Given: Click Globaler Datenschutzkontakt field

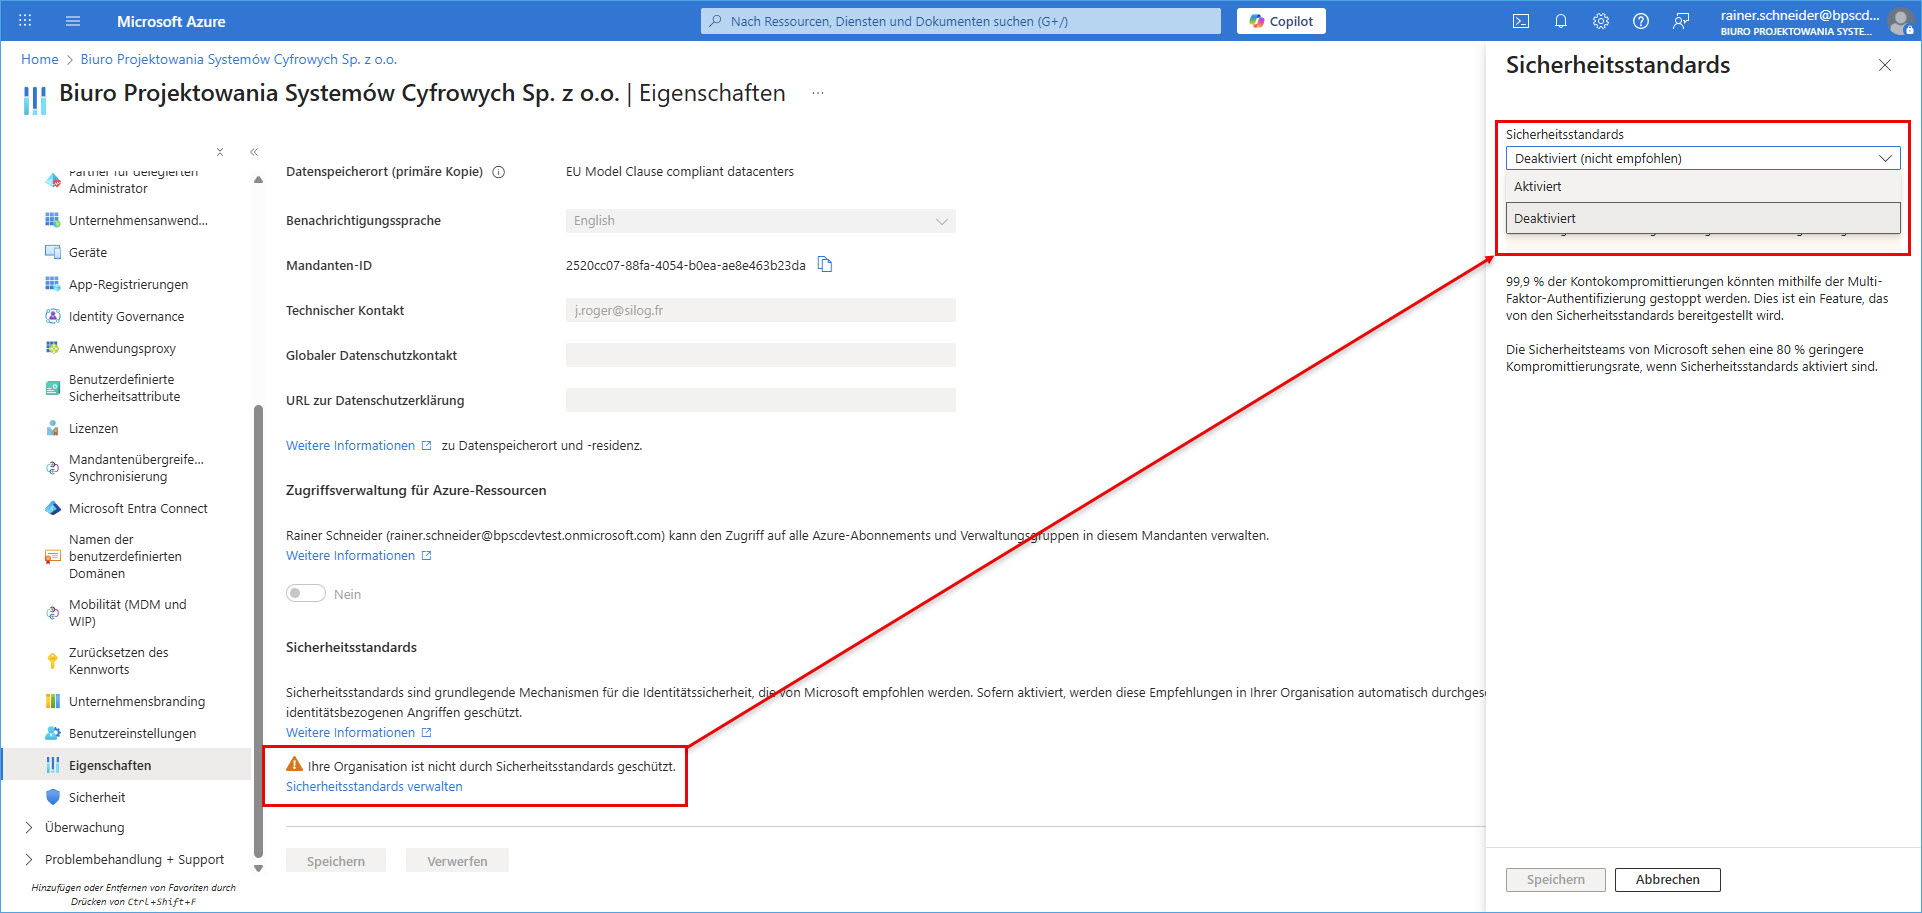Looking at the screenshot, I should (760, 355).
